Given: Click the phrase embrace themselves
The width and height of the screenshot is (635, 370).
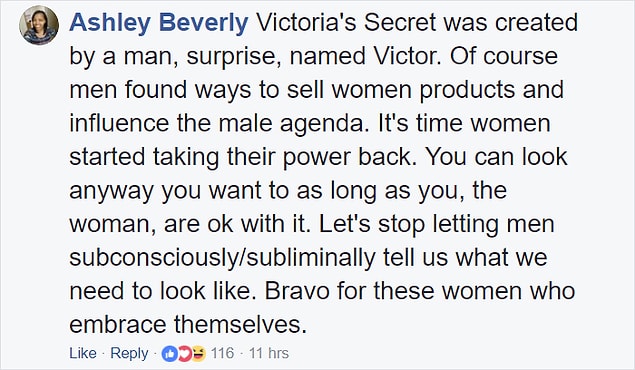Looking at the screenshot, I should click(x=188, y=324).
